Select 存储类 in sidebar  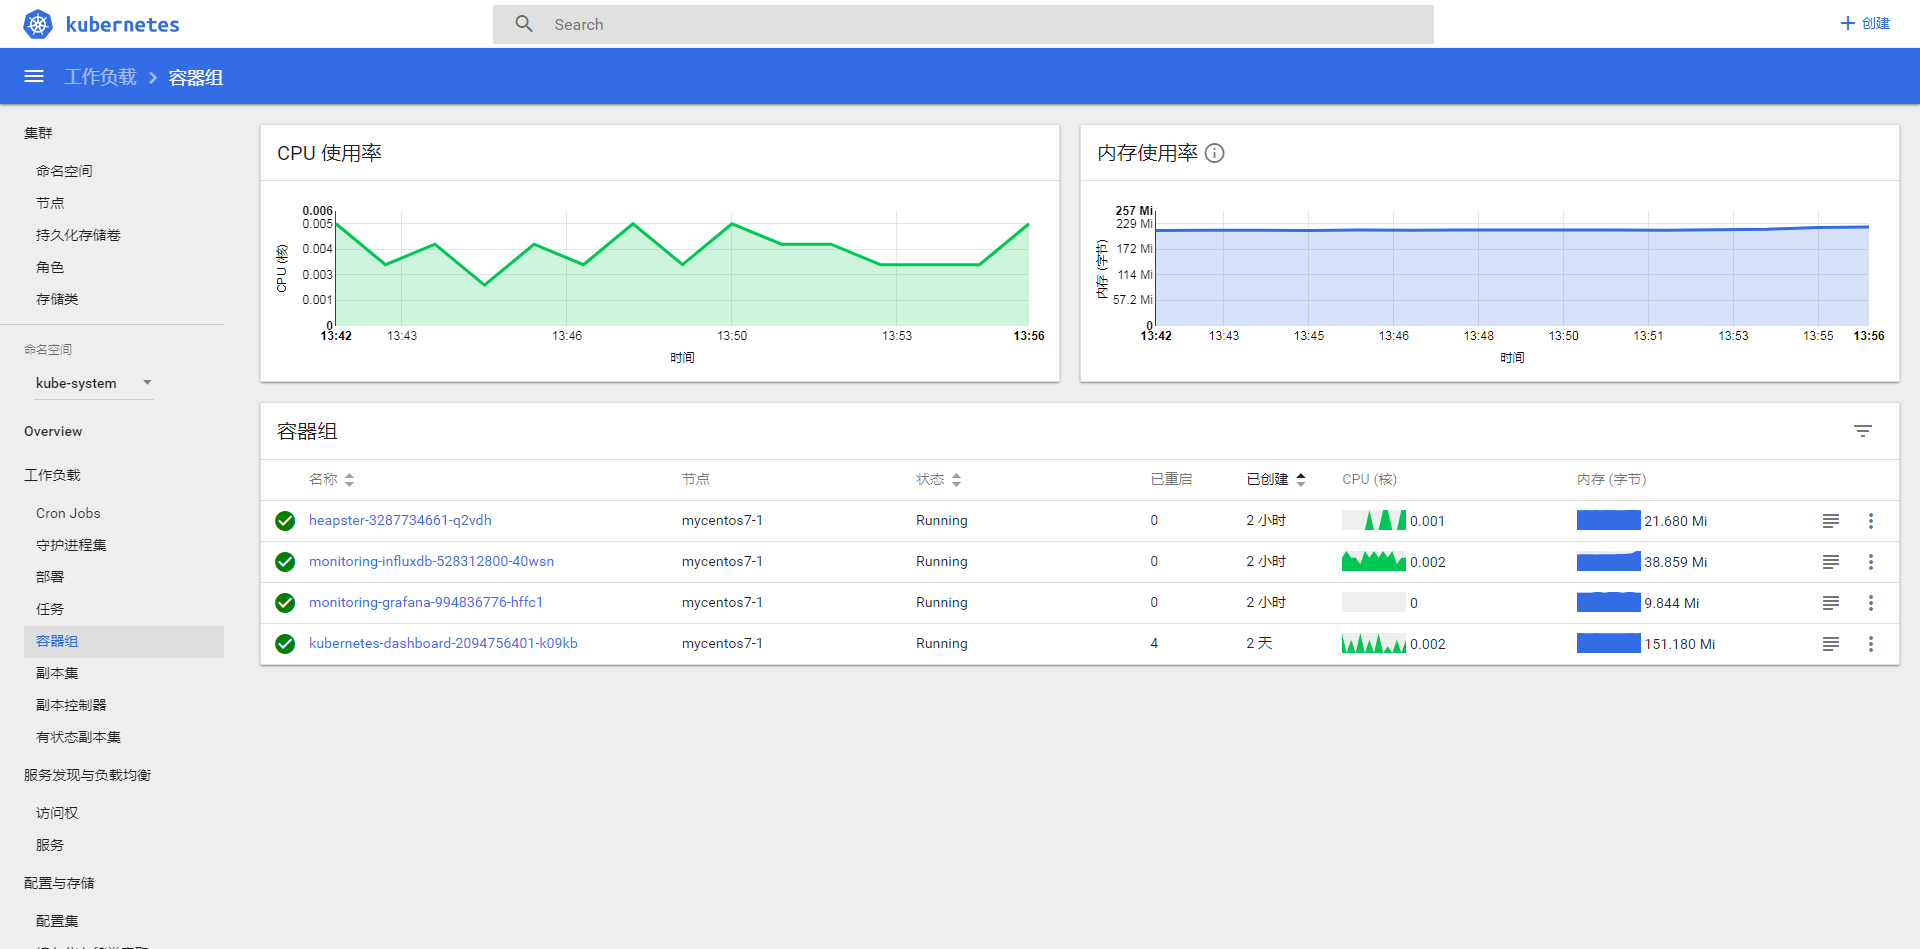pos(57,299)
